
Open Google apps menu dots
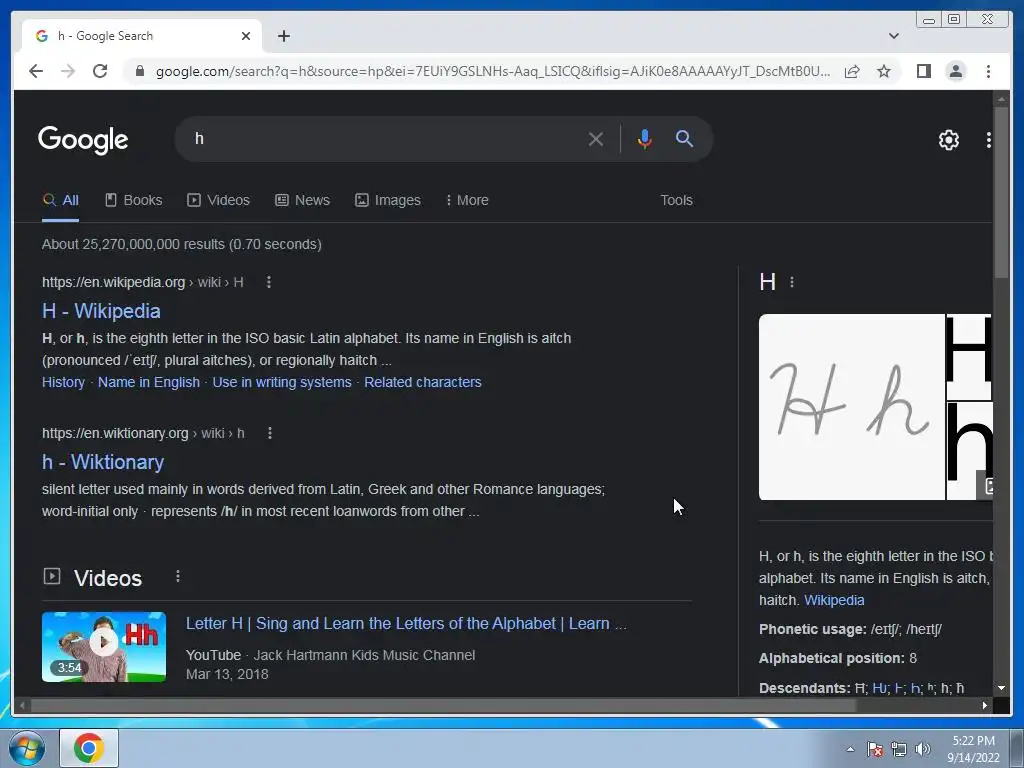point(988,140)
